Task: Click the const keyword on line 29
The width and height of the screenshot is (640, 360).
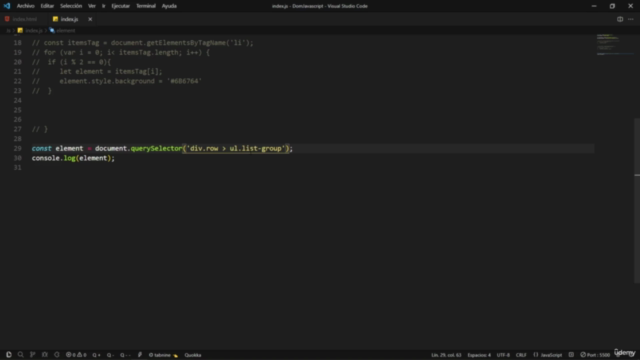Action: 42,148
